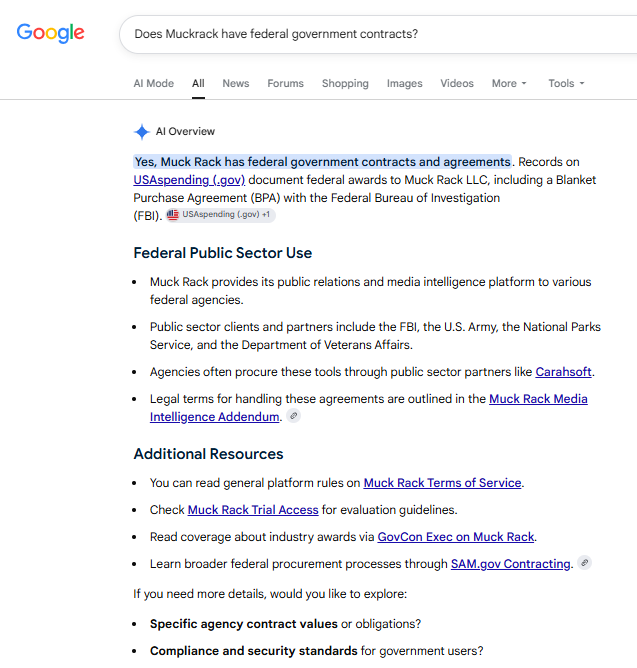Screen dimensions: 637x668
Task: Click the search query input field
Action: tap(378, 34)
